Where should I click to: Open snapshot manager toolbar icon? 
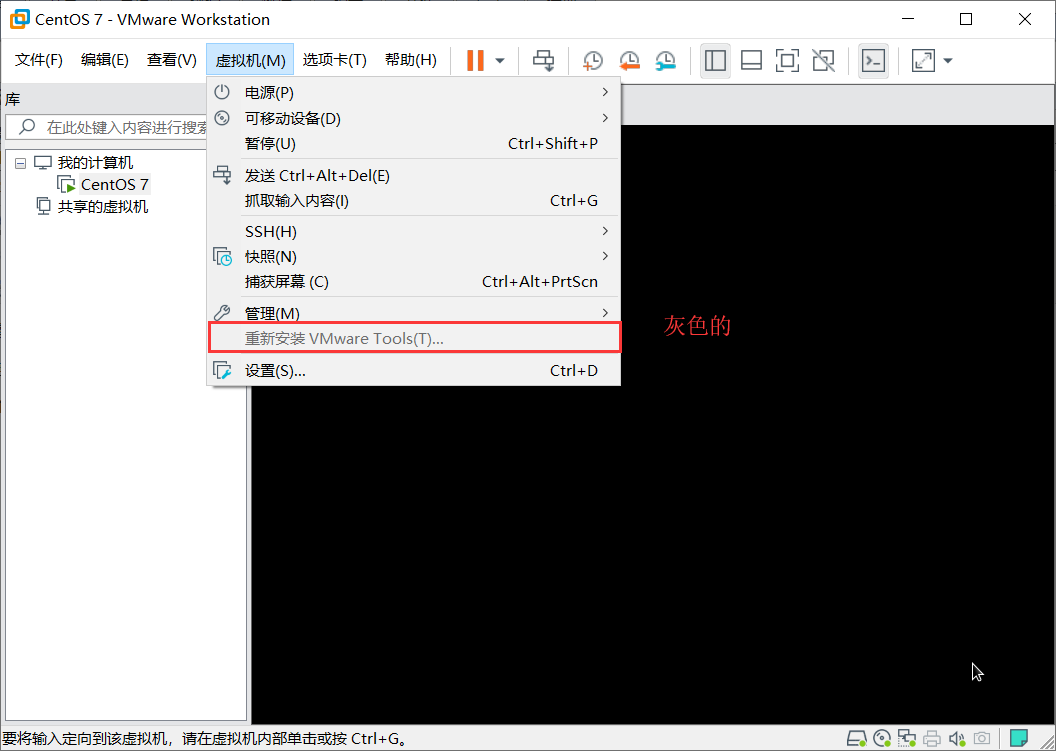click(x=665, y=61)
